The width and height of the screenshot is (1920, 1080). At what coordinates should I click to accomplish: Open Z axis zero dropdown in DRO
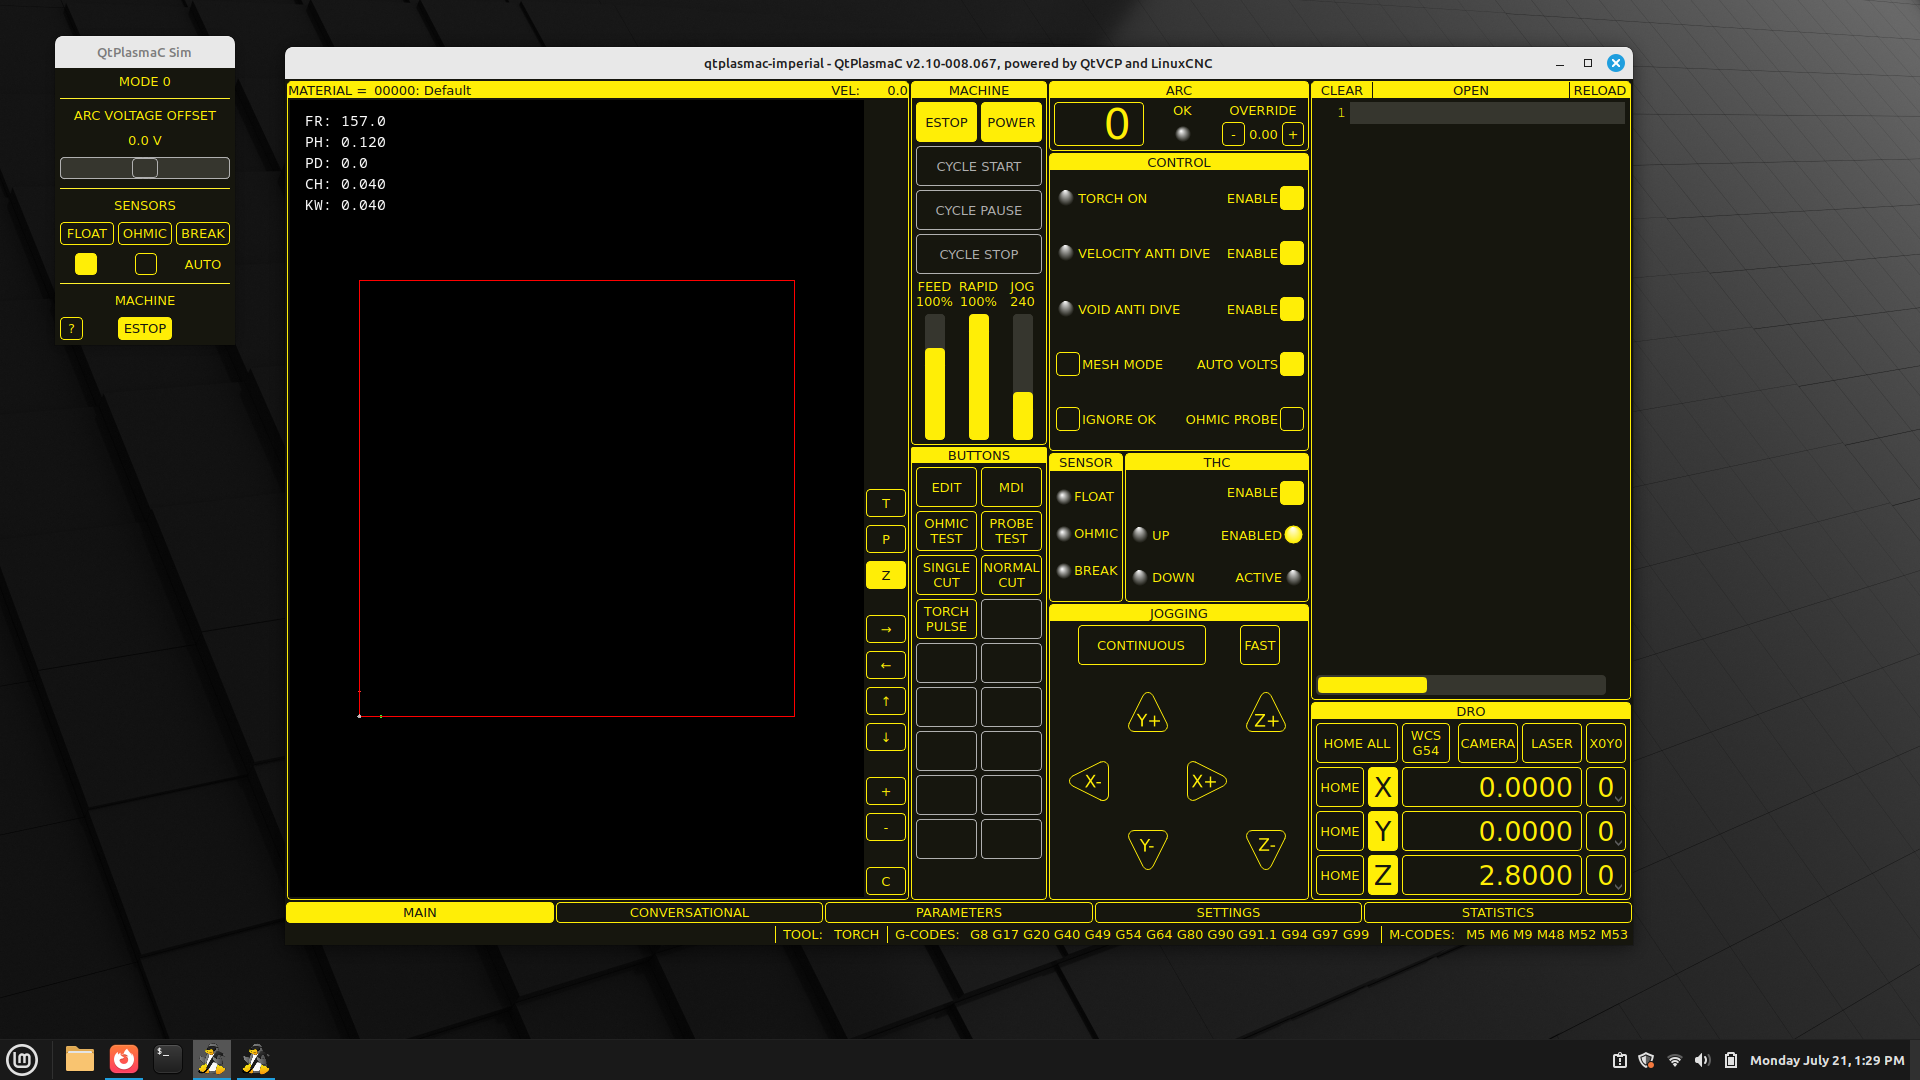[x=1606, y=875]
